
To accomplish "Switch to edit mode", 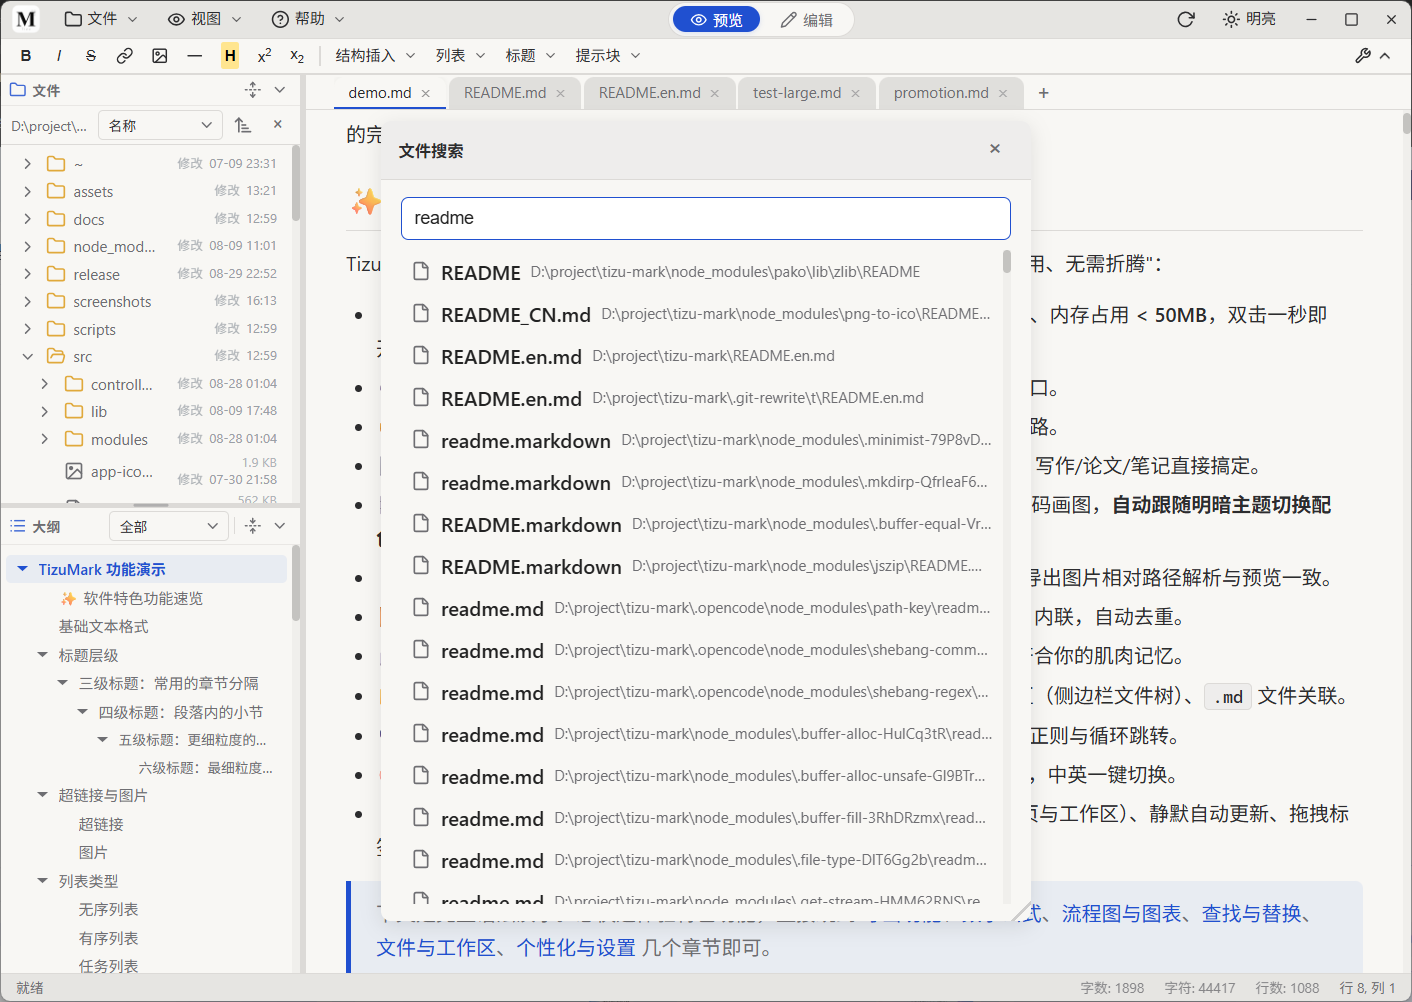I will tap(806, 20).
